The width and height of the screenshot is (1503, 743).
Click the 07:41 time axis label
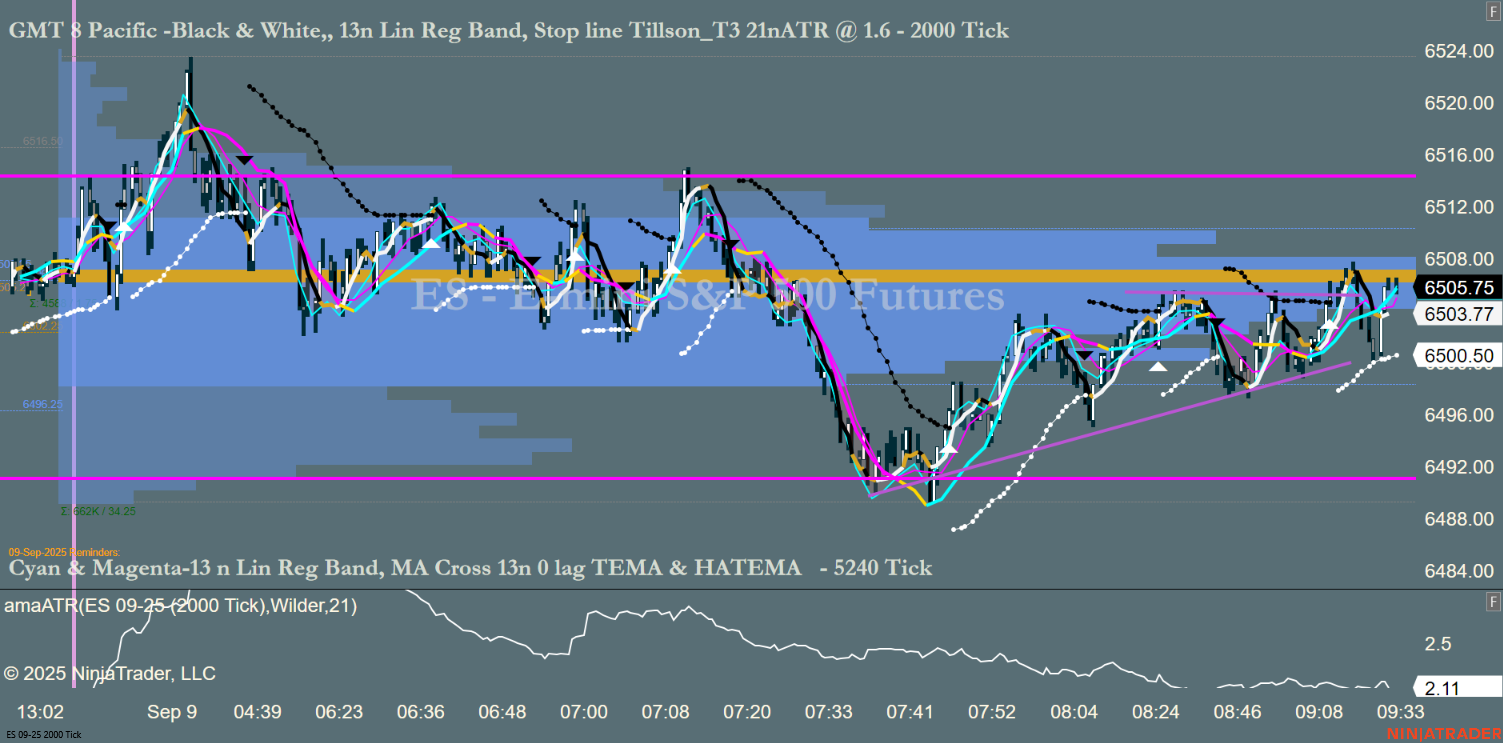coord(910,712)
